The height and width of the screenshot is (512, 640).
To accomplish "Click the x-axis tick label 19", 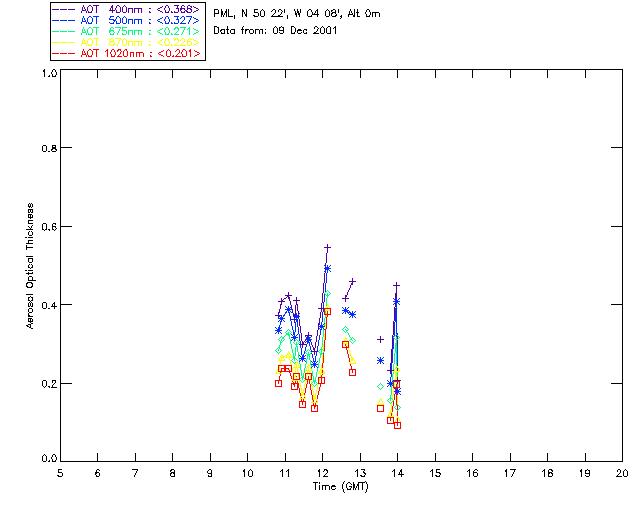I will 585,473.
